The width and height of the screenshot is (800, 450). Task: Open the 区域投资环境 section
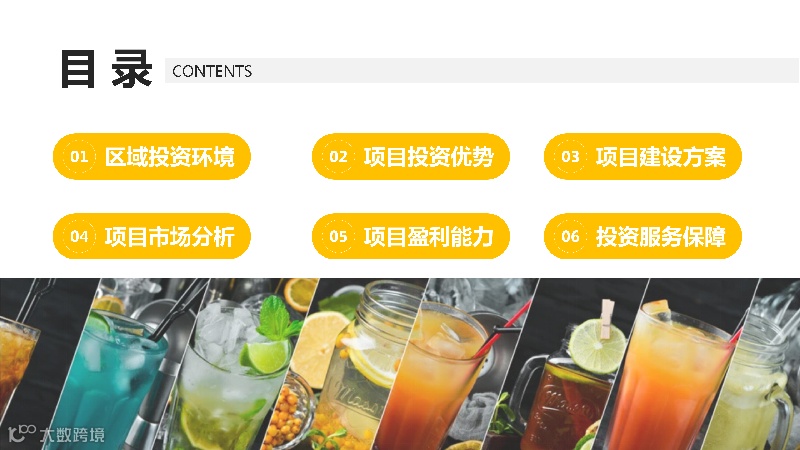click(152, 156)
